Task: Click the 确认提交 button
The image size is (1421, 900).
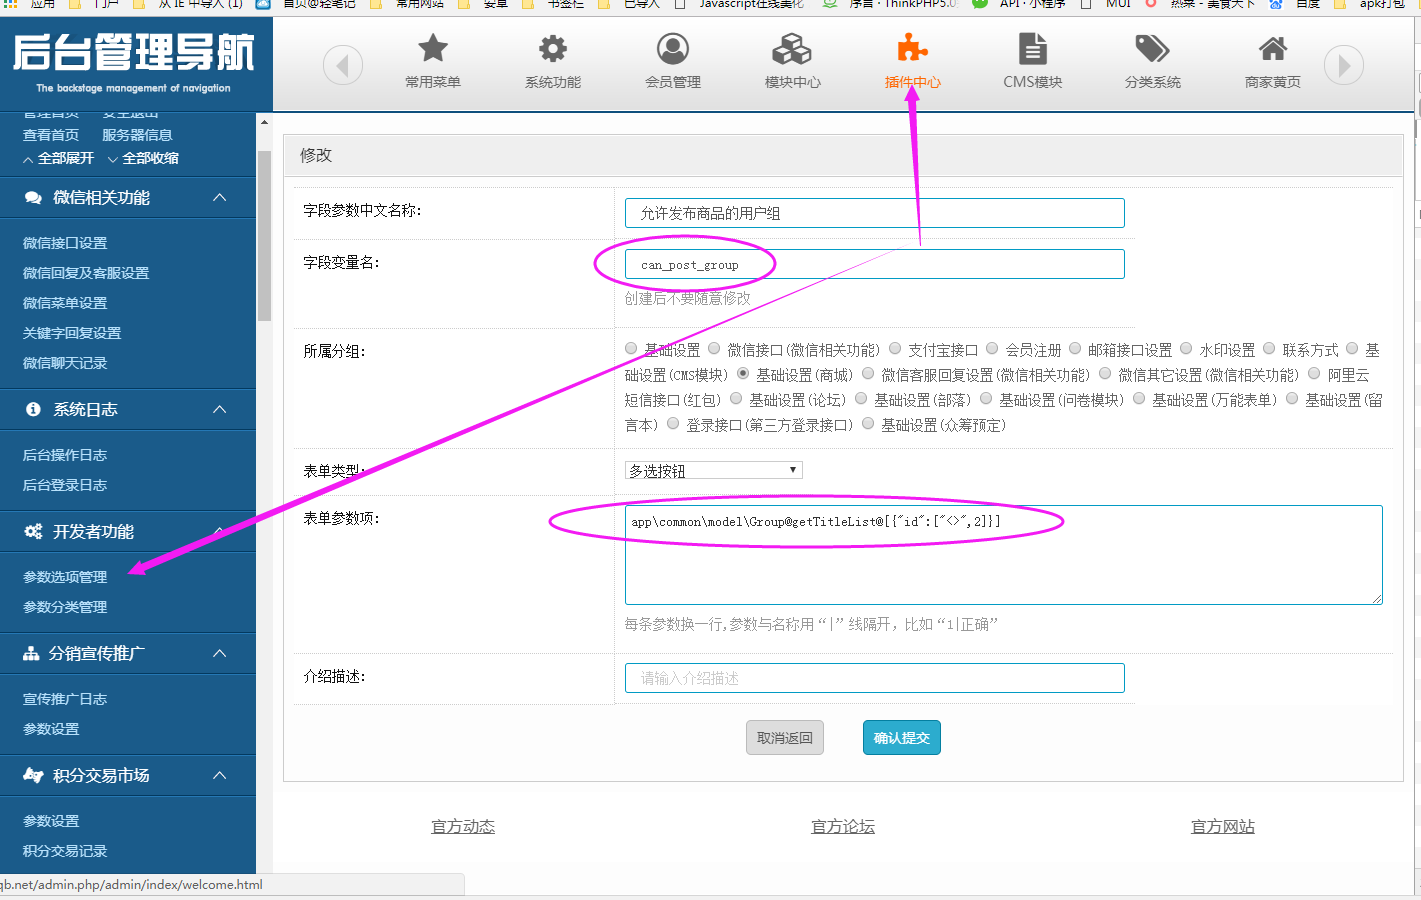Action: point(901,738)
